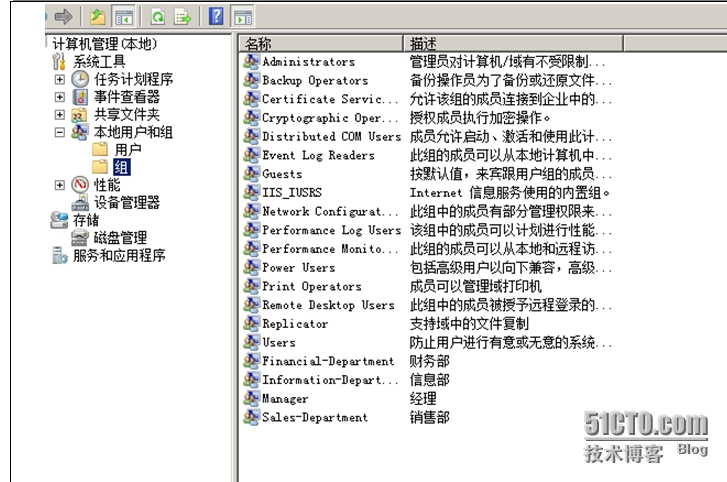This screenshot has height=482, width=727.
Task: Click the Power Users group icon
Action: pyautogui.click(x=251, y=267)
